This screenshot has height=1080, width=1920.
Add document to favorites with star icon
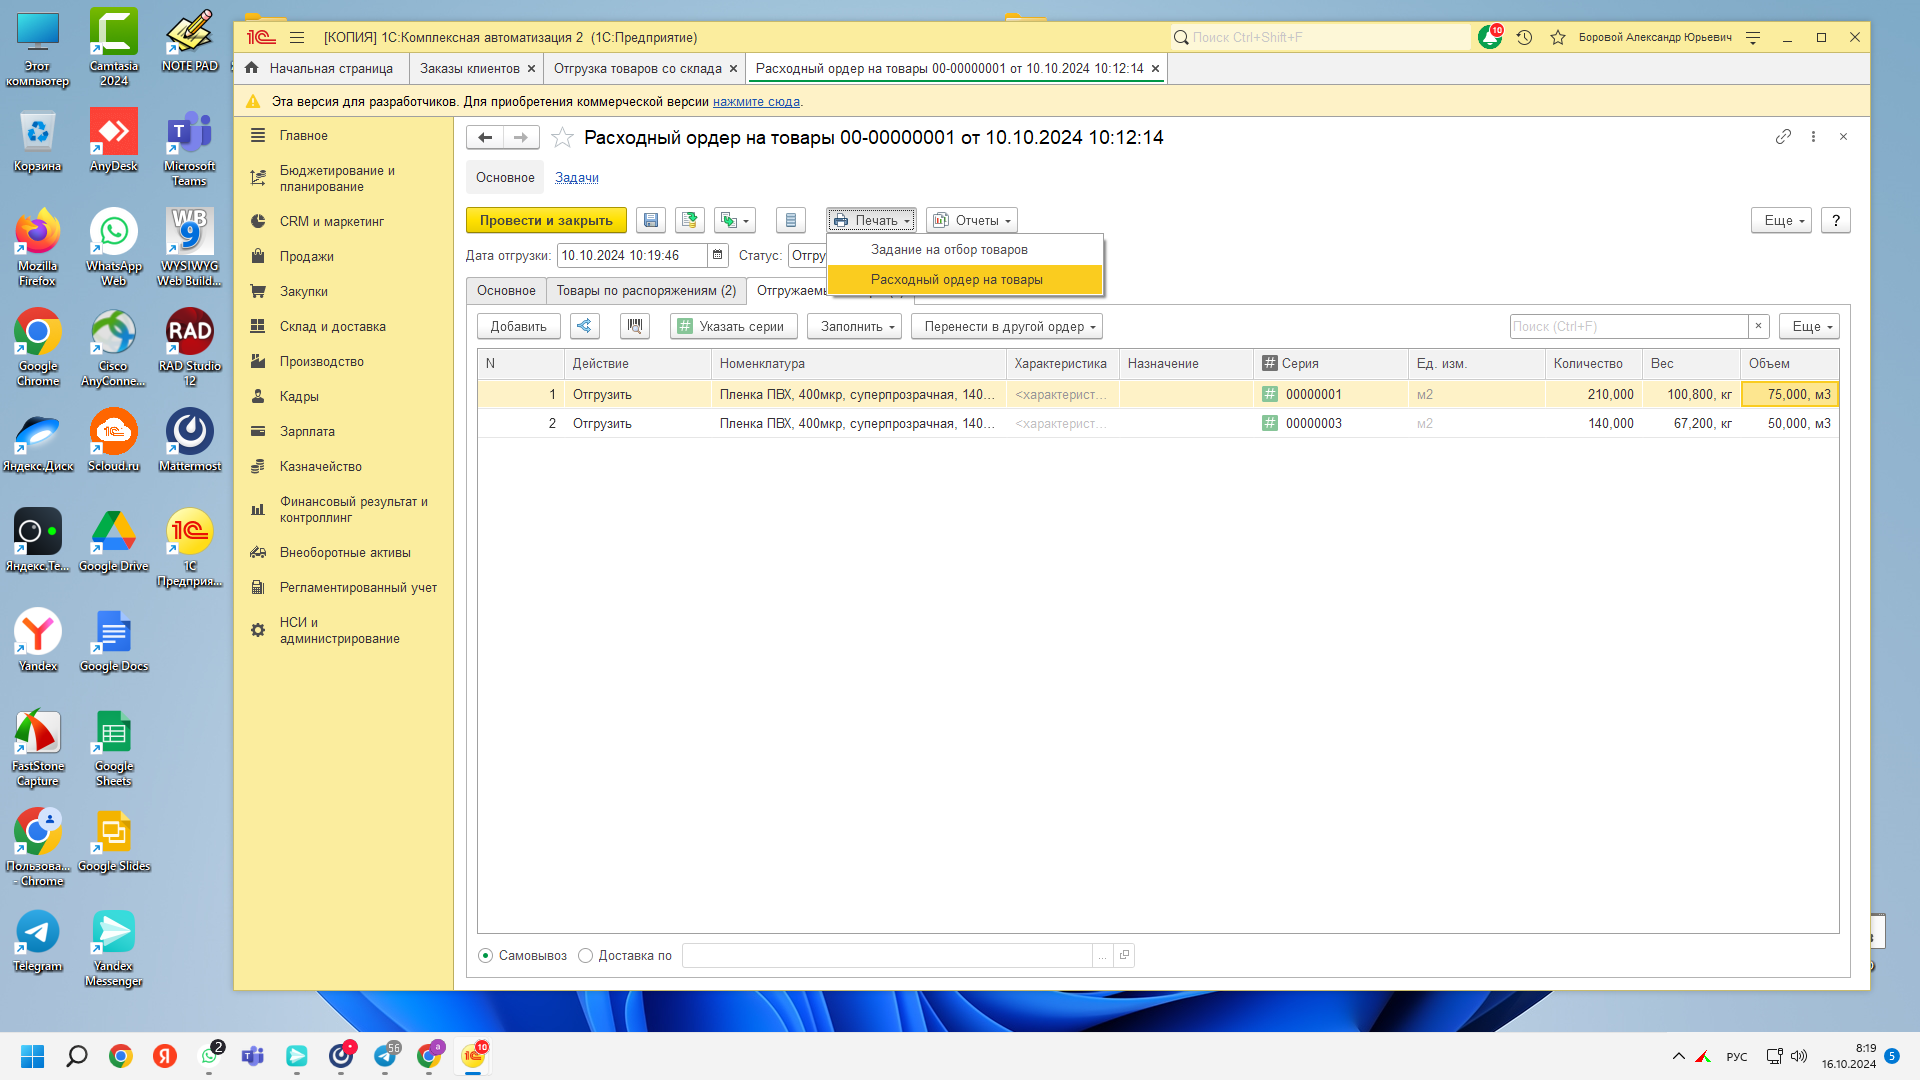click(562, 137)
